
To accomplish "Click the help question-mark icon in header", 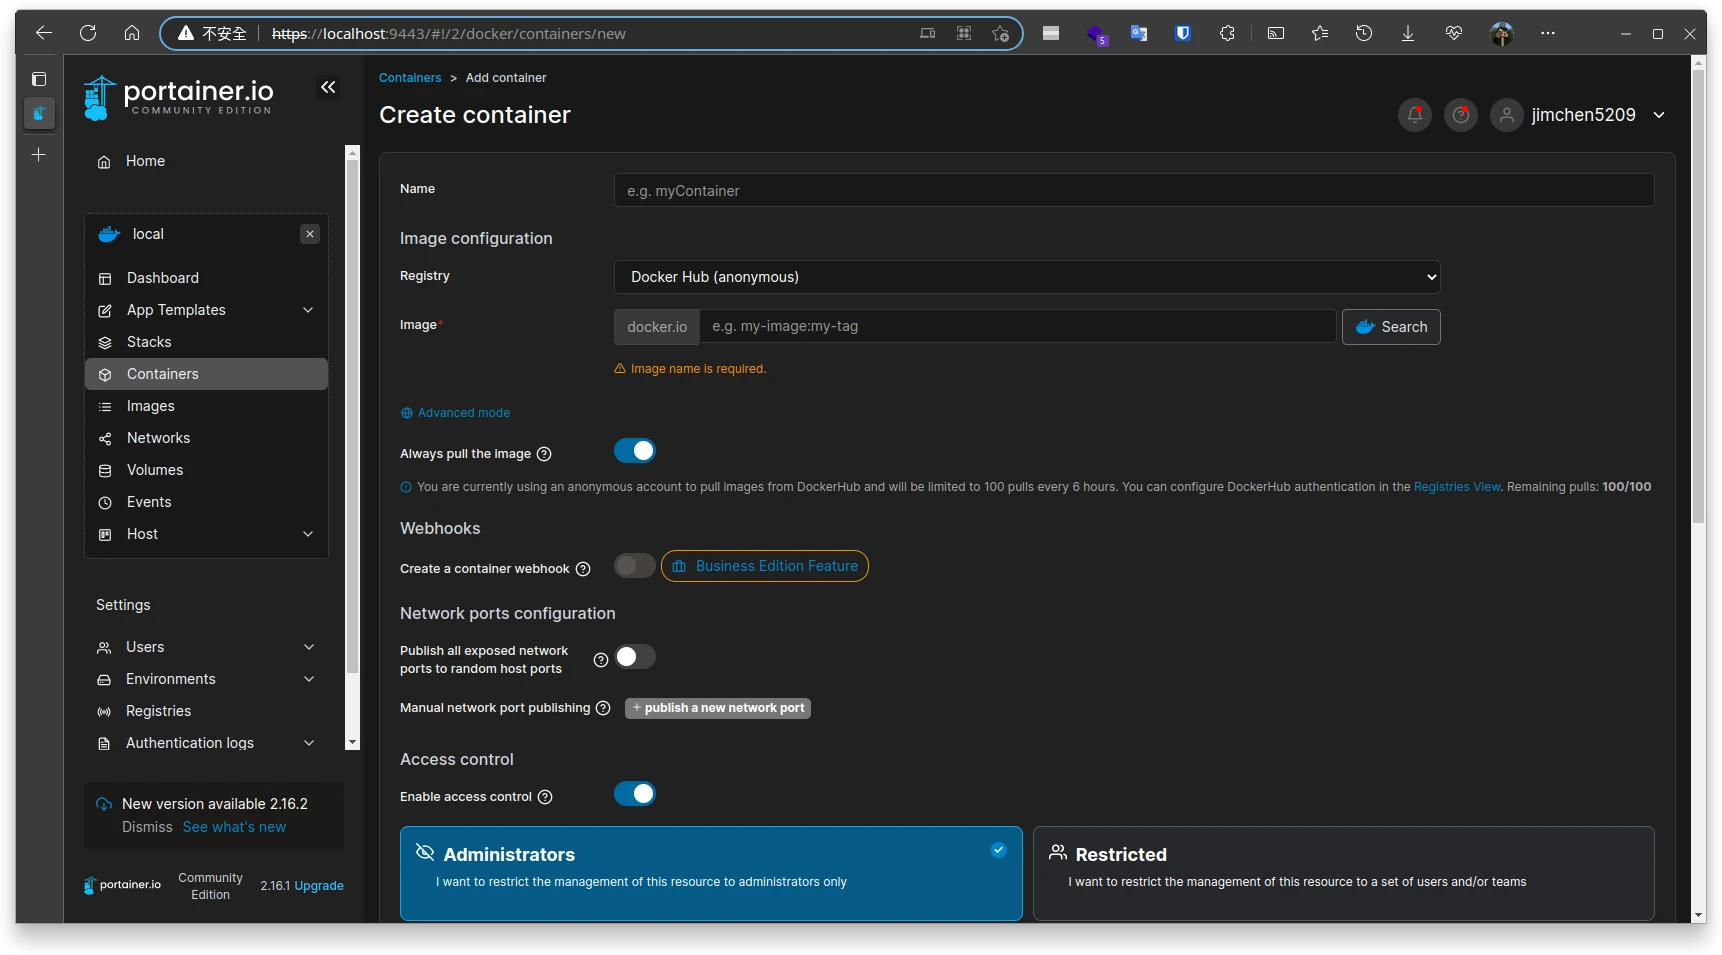I will (x=1460, y=115).
